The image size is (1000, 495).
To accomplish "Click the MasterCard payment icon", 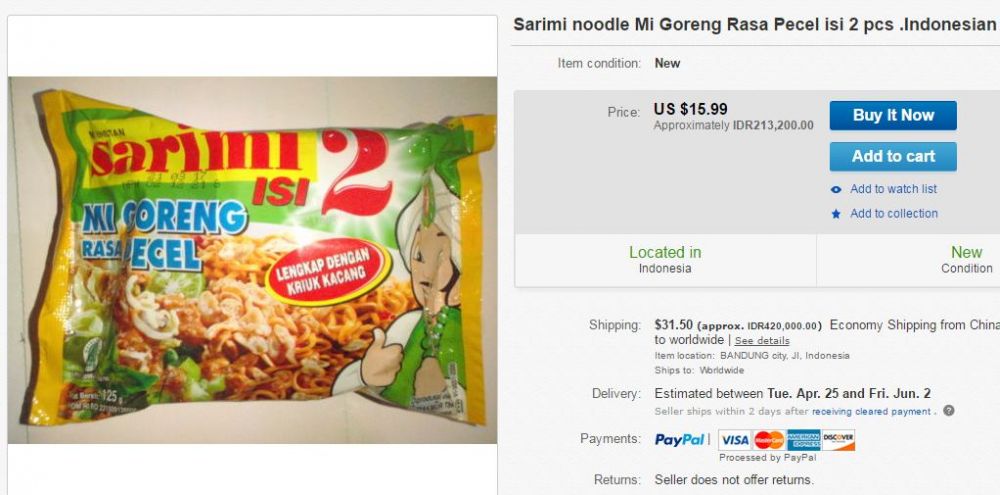I will pyautogui.click(x=769, y=440).
